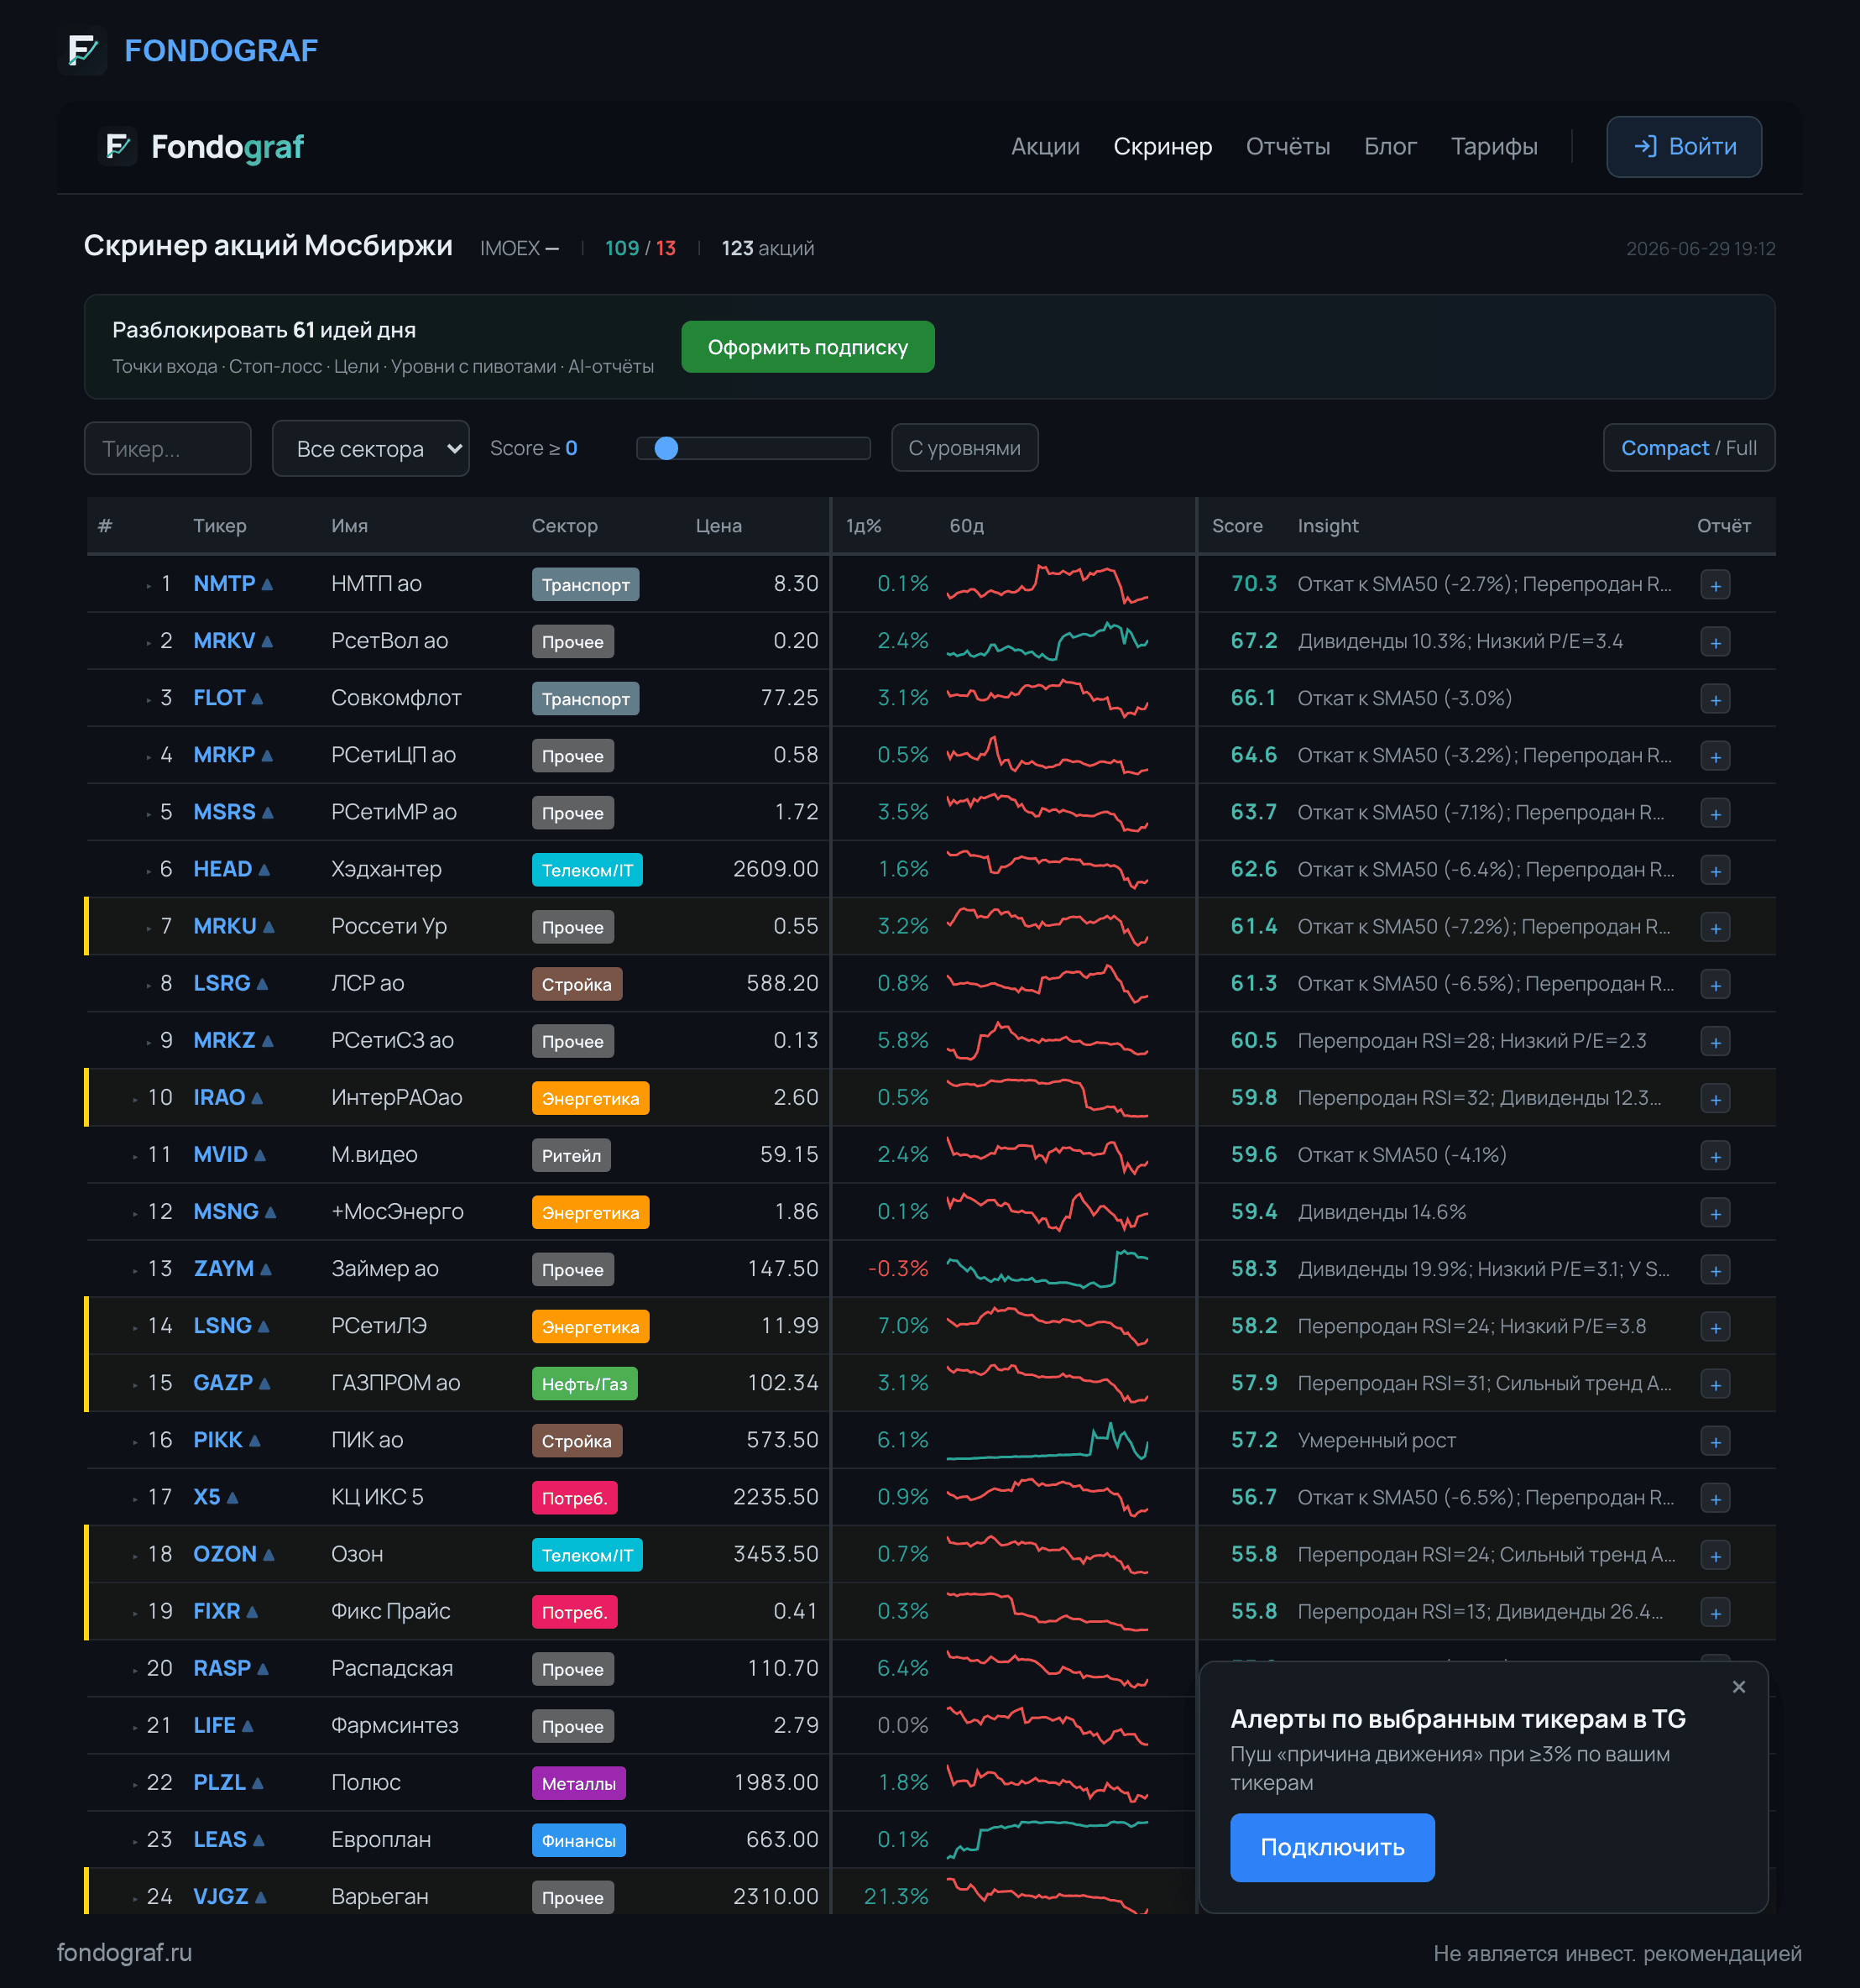
Task: Expand the NMTP row arrow
Action: 148,585
